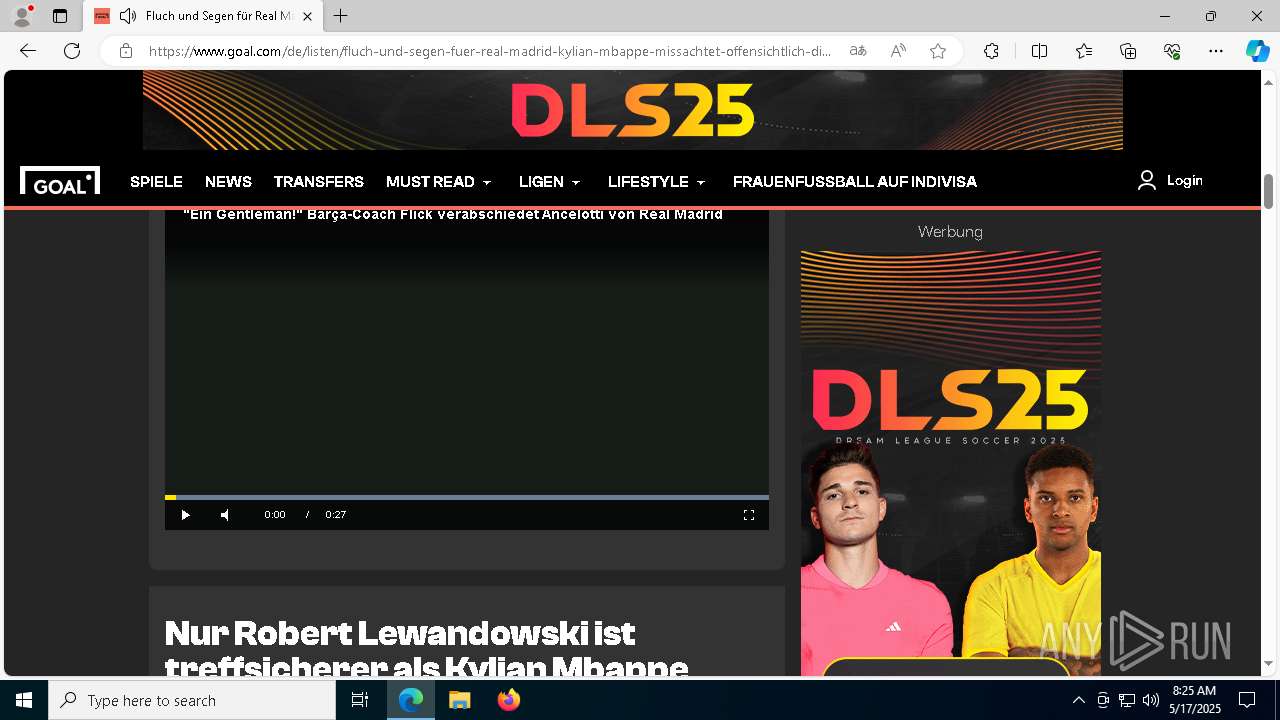The height and width of the screenshot is (720, 1280).
Task: Open File Explorer from taskbar
Action: (459, 700)
